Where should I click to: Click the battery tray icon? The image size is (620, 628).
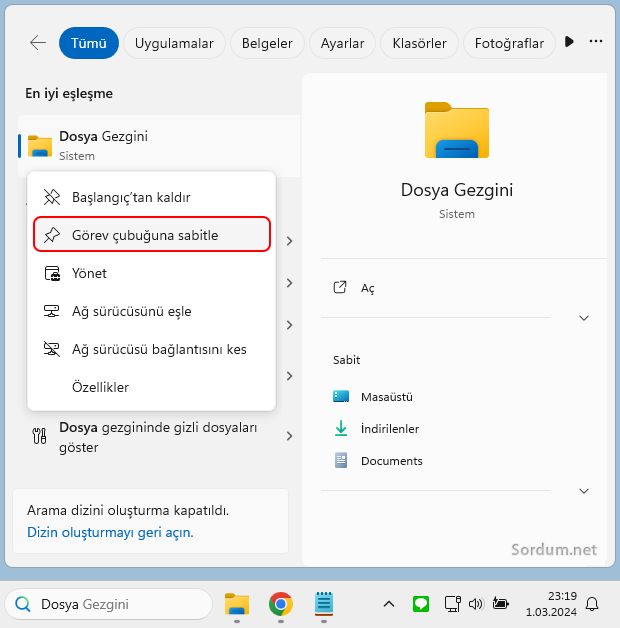501,603
